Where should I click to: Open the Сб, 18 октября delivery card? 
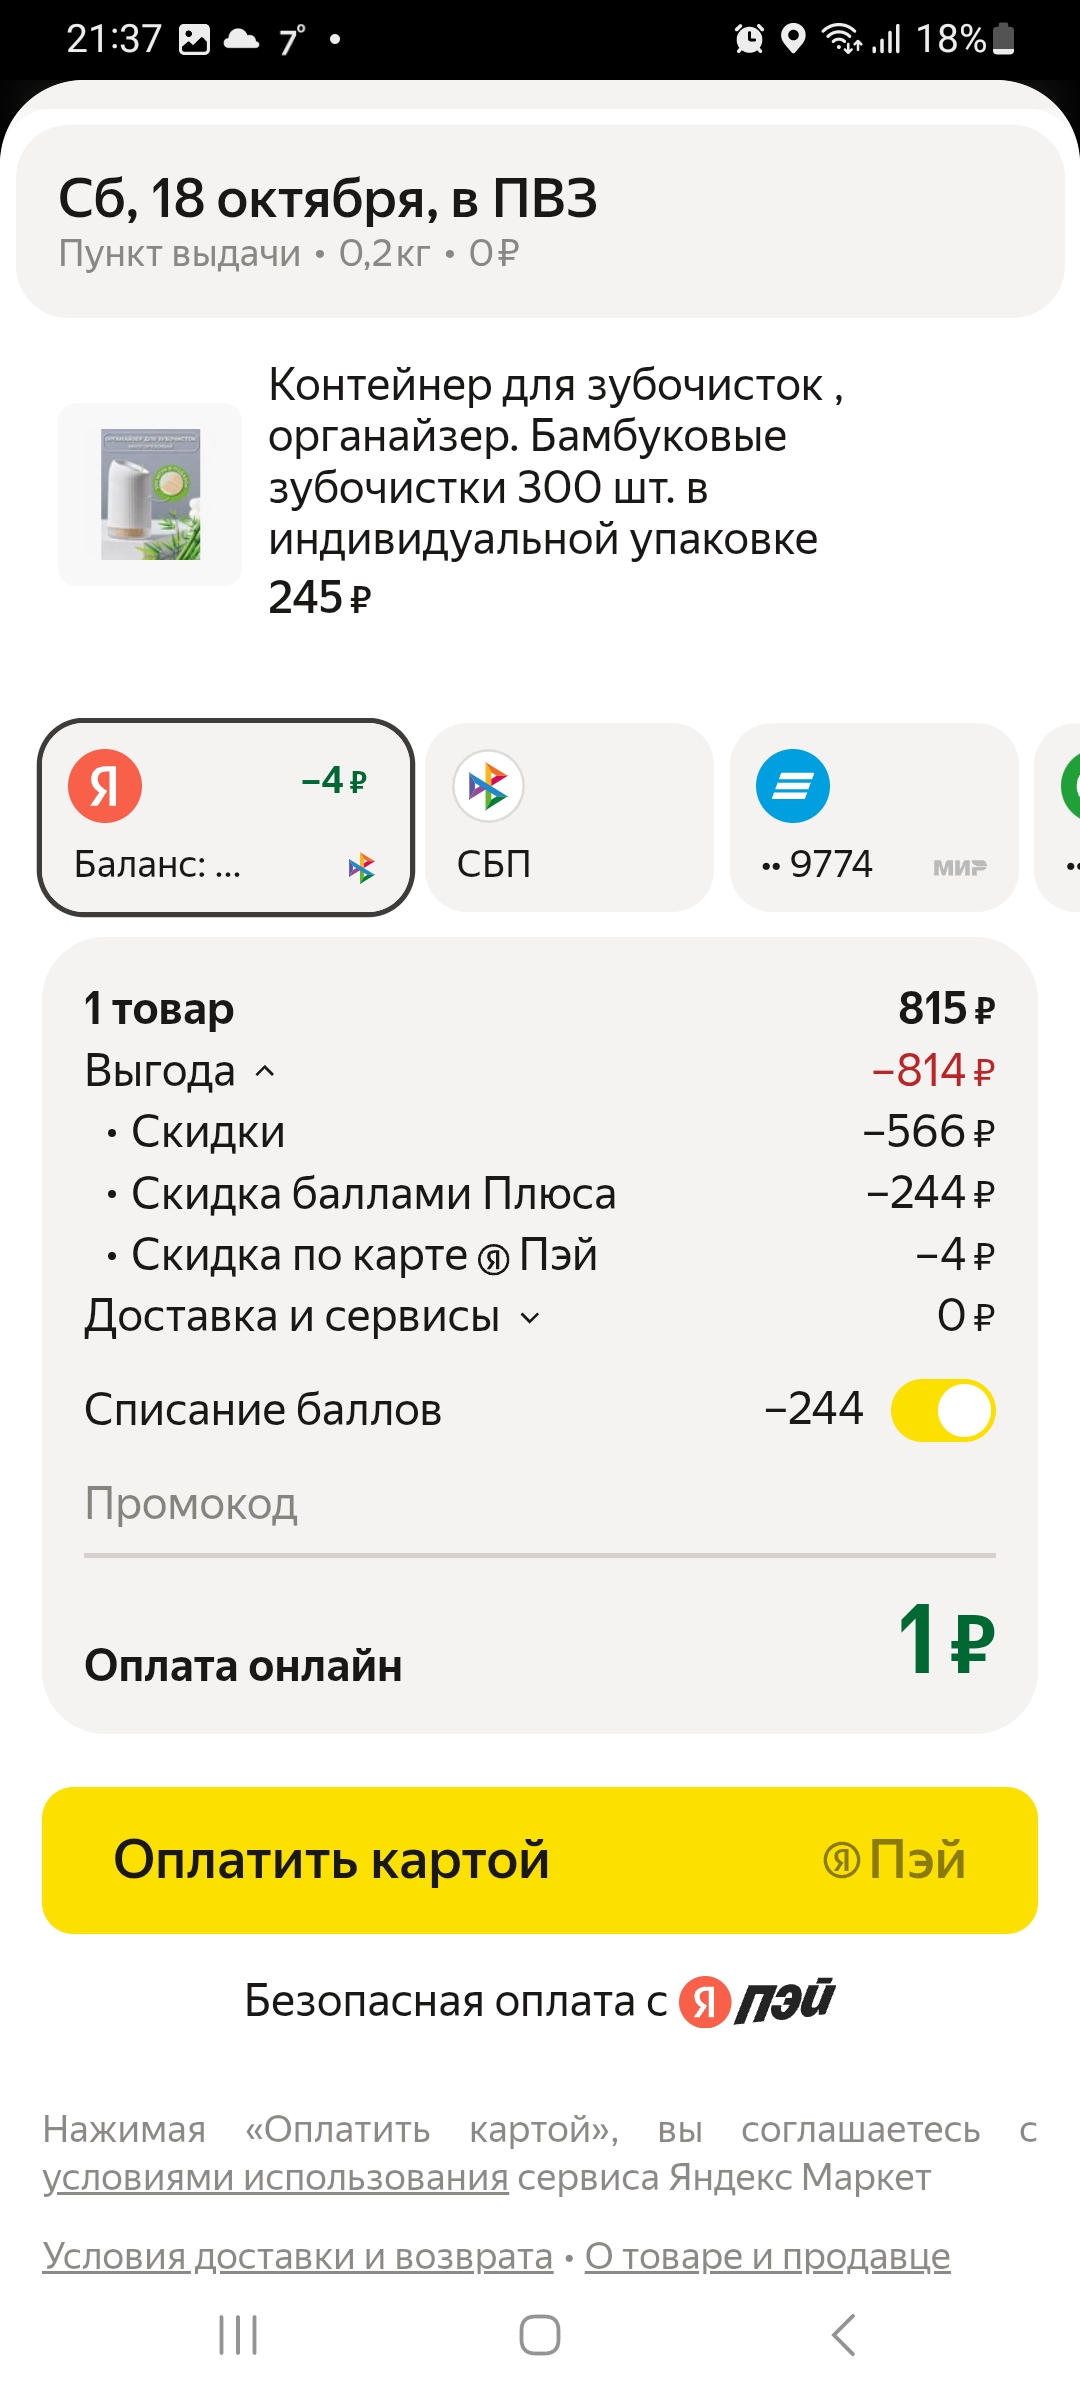(x=540, y=221)
